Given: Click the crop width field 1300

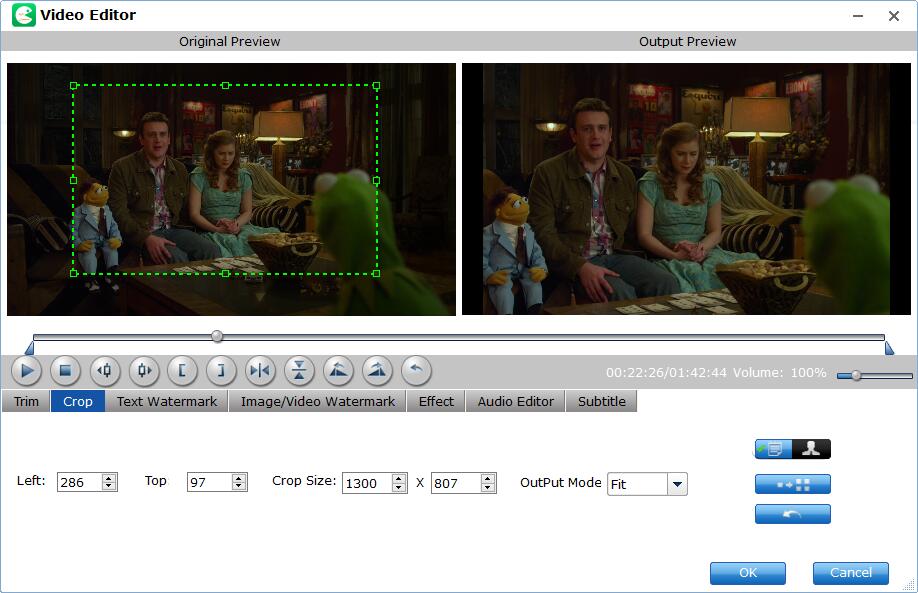Looking at the screenshot, I should [x=367, y=483].
